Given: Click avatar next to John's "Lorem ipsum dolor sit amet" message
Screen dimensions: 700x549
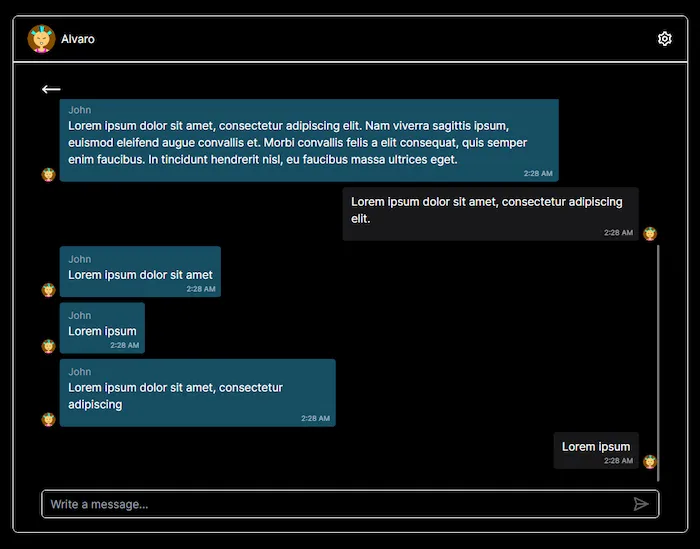Looking at the screenshot, I should point(48,290).
